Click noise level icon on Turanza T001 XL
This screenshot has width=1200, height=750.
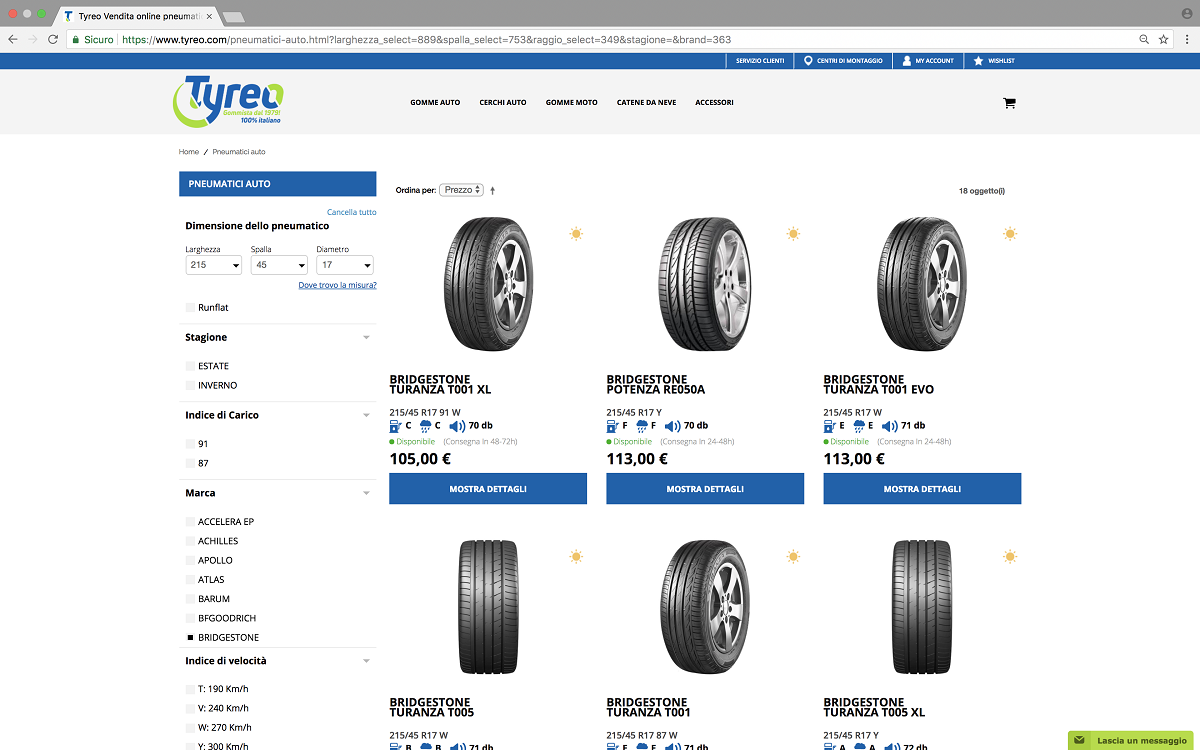click(456, 426)
